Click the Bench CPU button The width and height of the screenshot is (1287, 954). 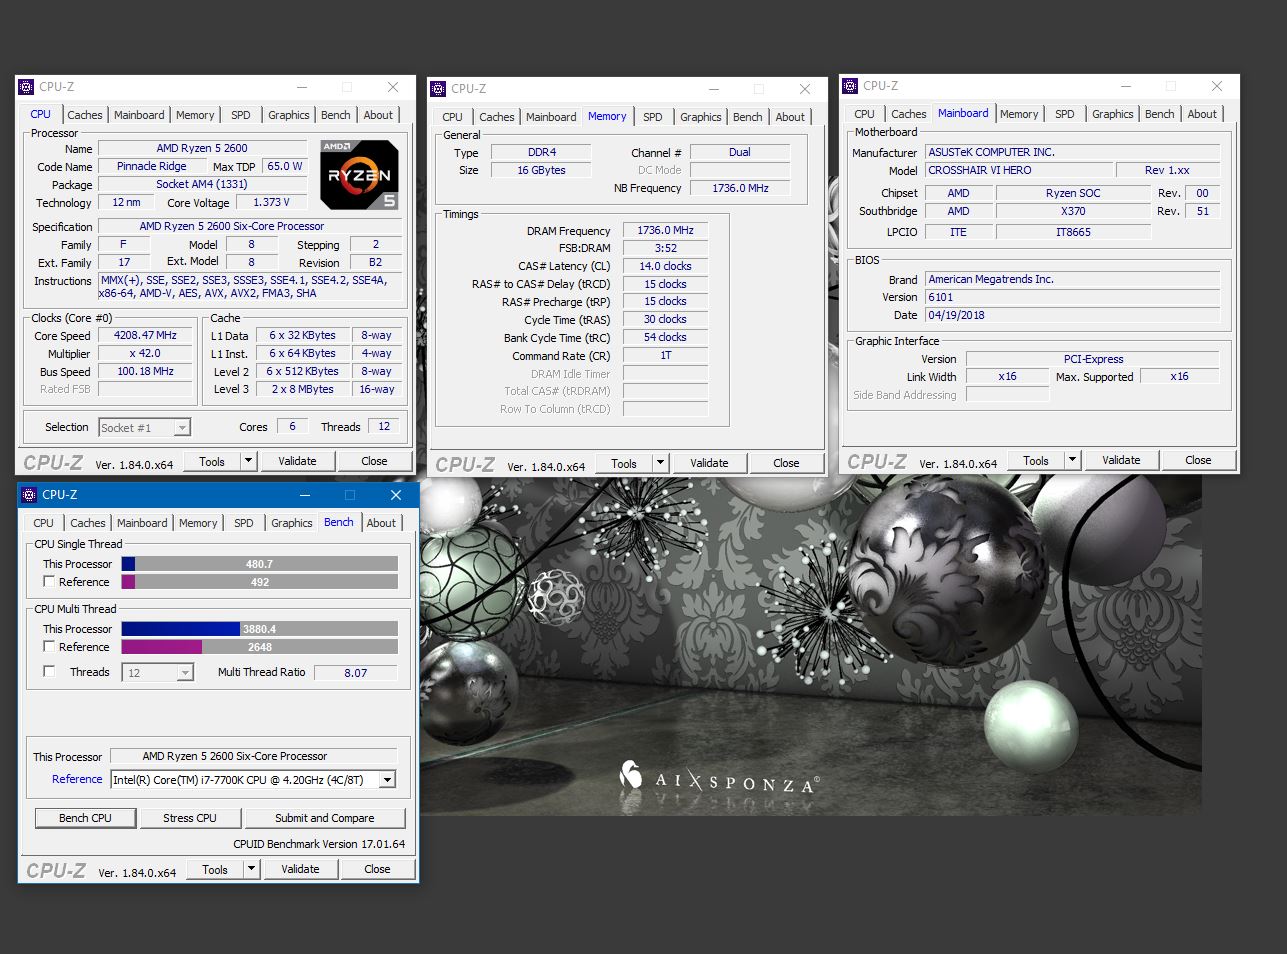tap(86, 818)
